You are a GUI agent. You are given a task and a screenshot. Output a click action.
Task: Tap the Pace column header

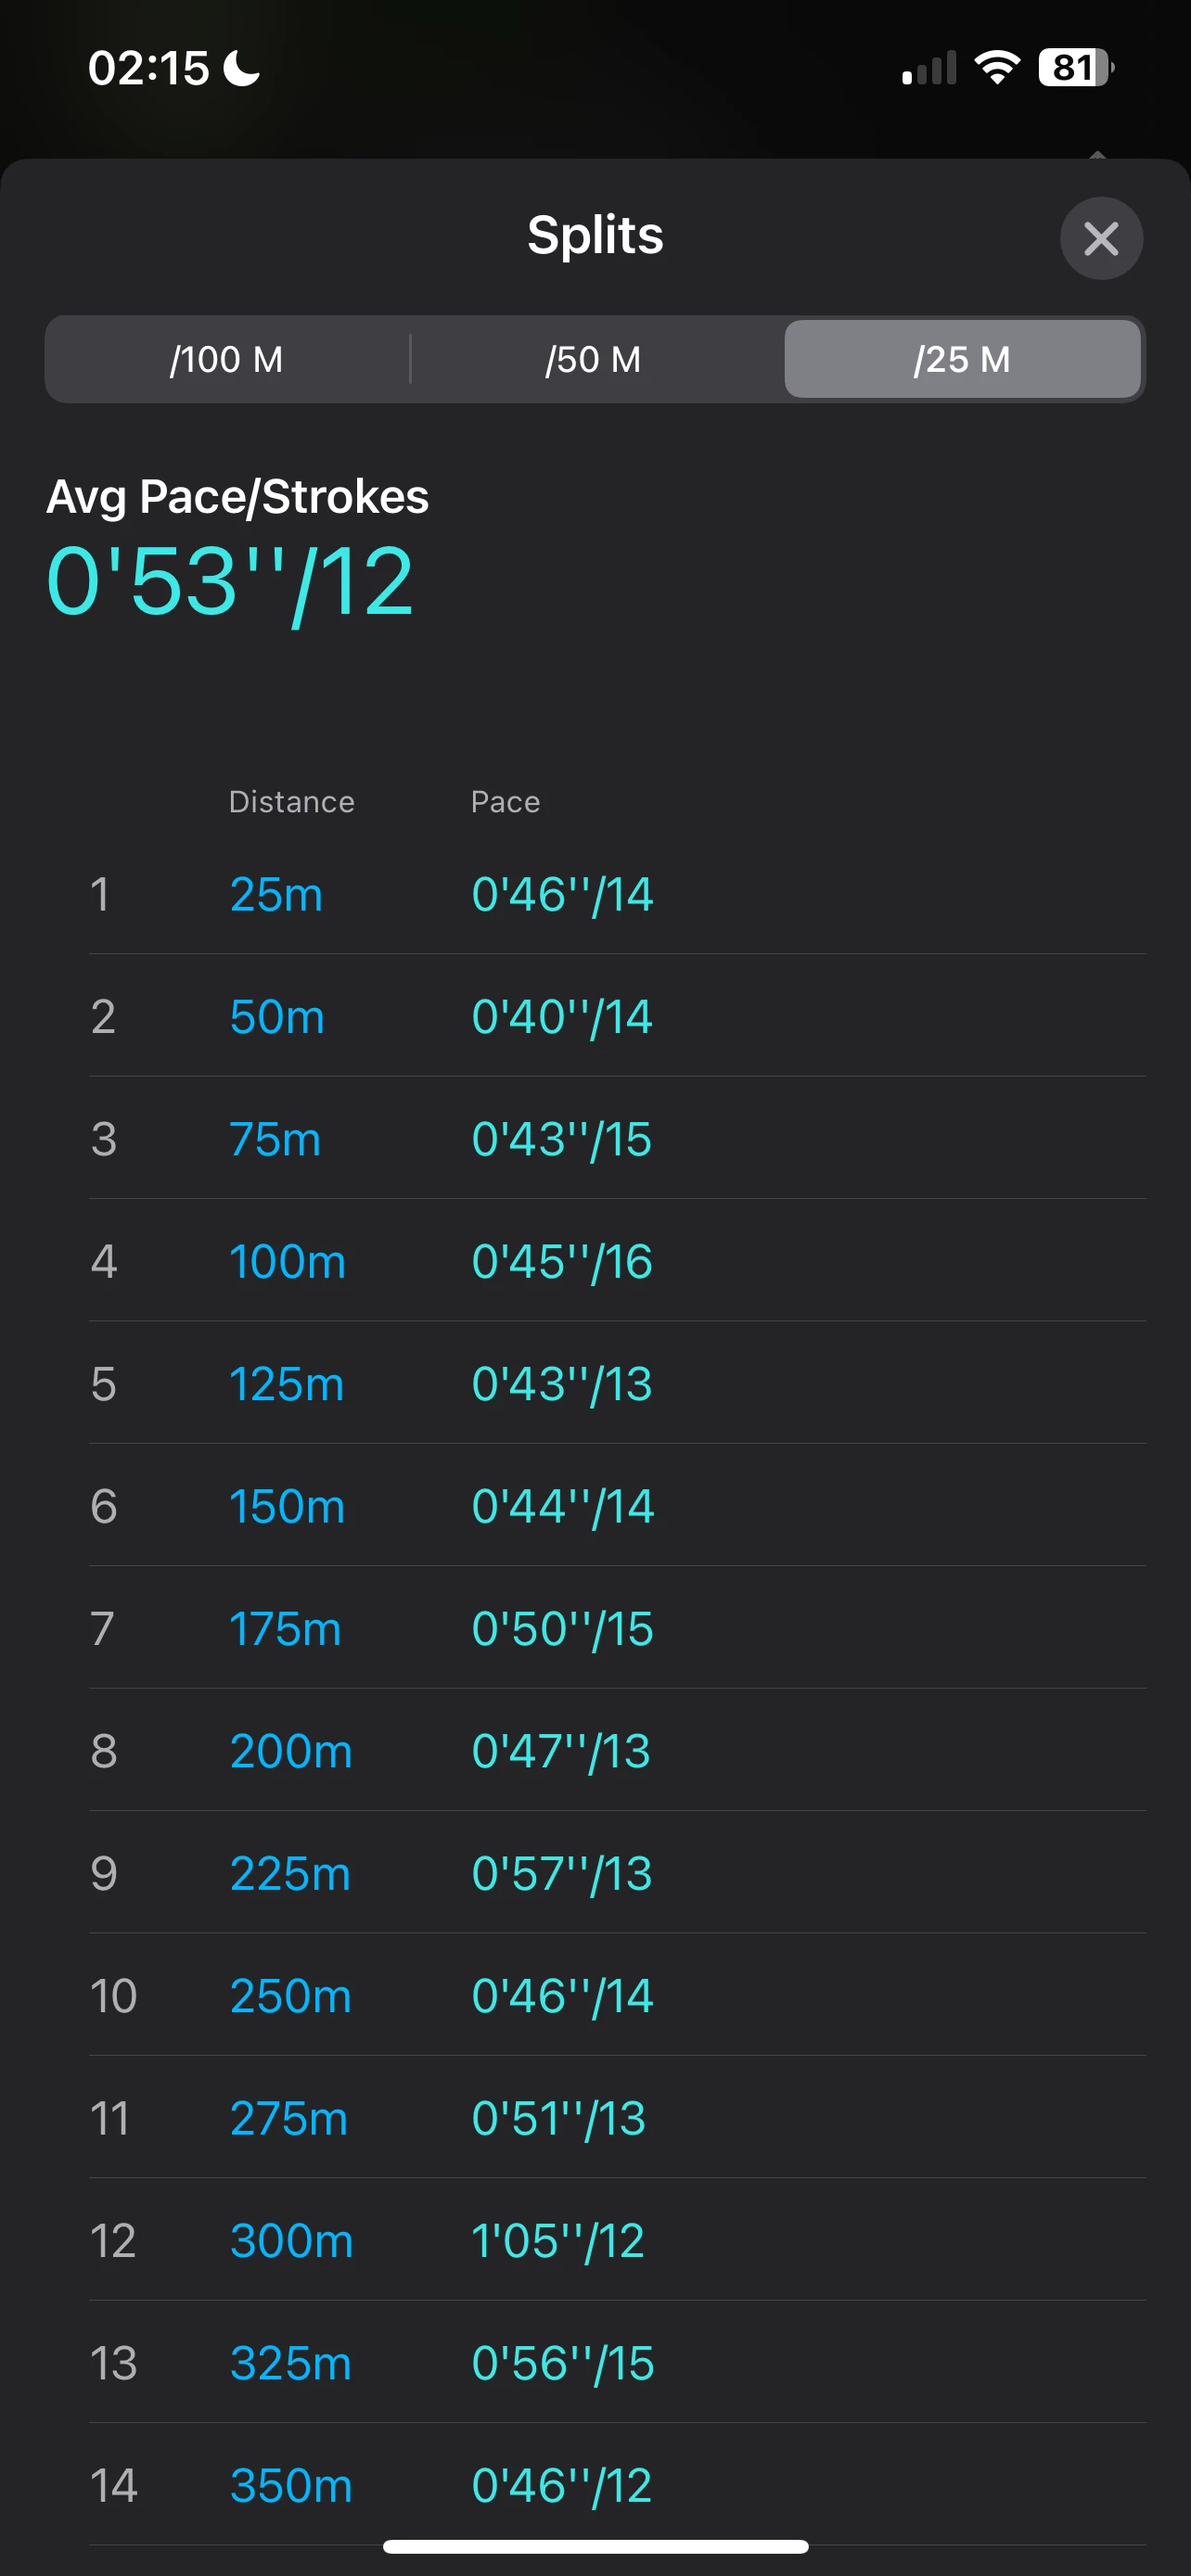click(506, 802)
